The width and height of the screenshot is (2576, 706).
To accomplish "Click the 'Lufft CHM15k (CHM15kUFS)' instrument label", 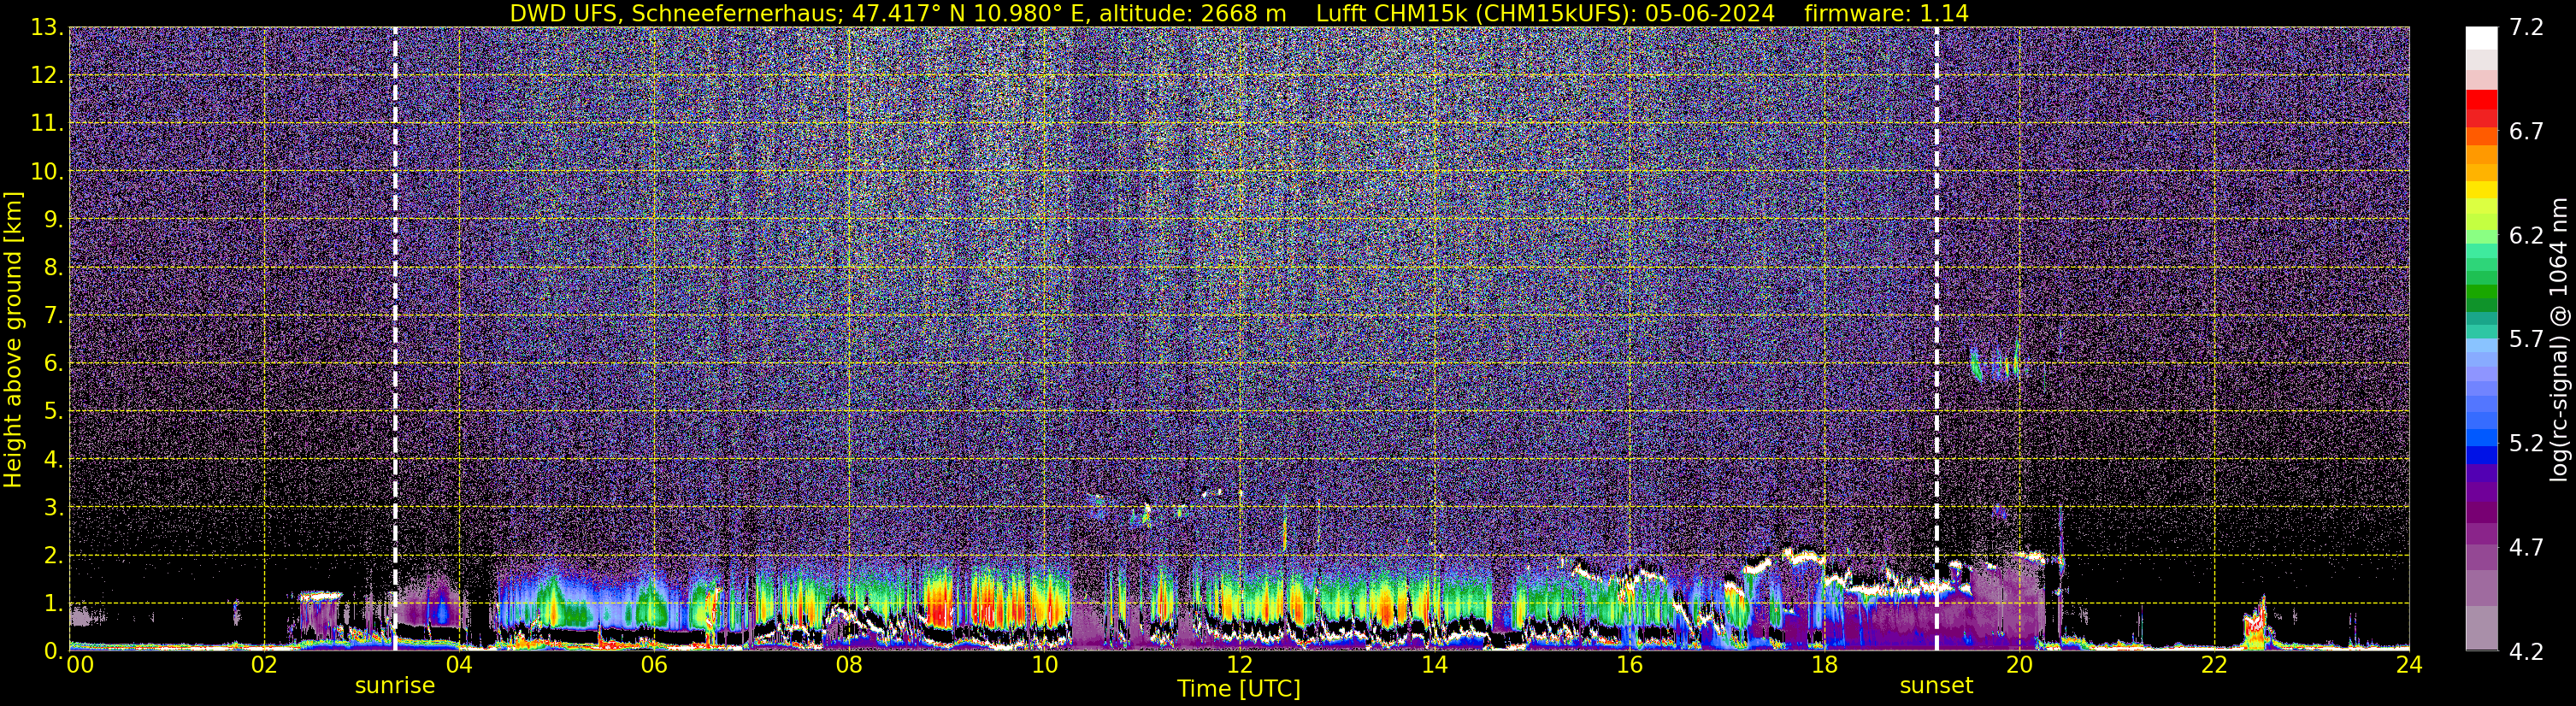I will click(1474, 13).
